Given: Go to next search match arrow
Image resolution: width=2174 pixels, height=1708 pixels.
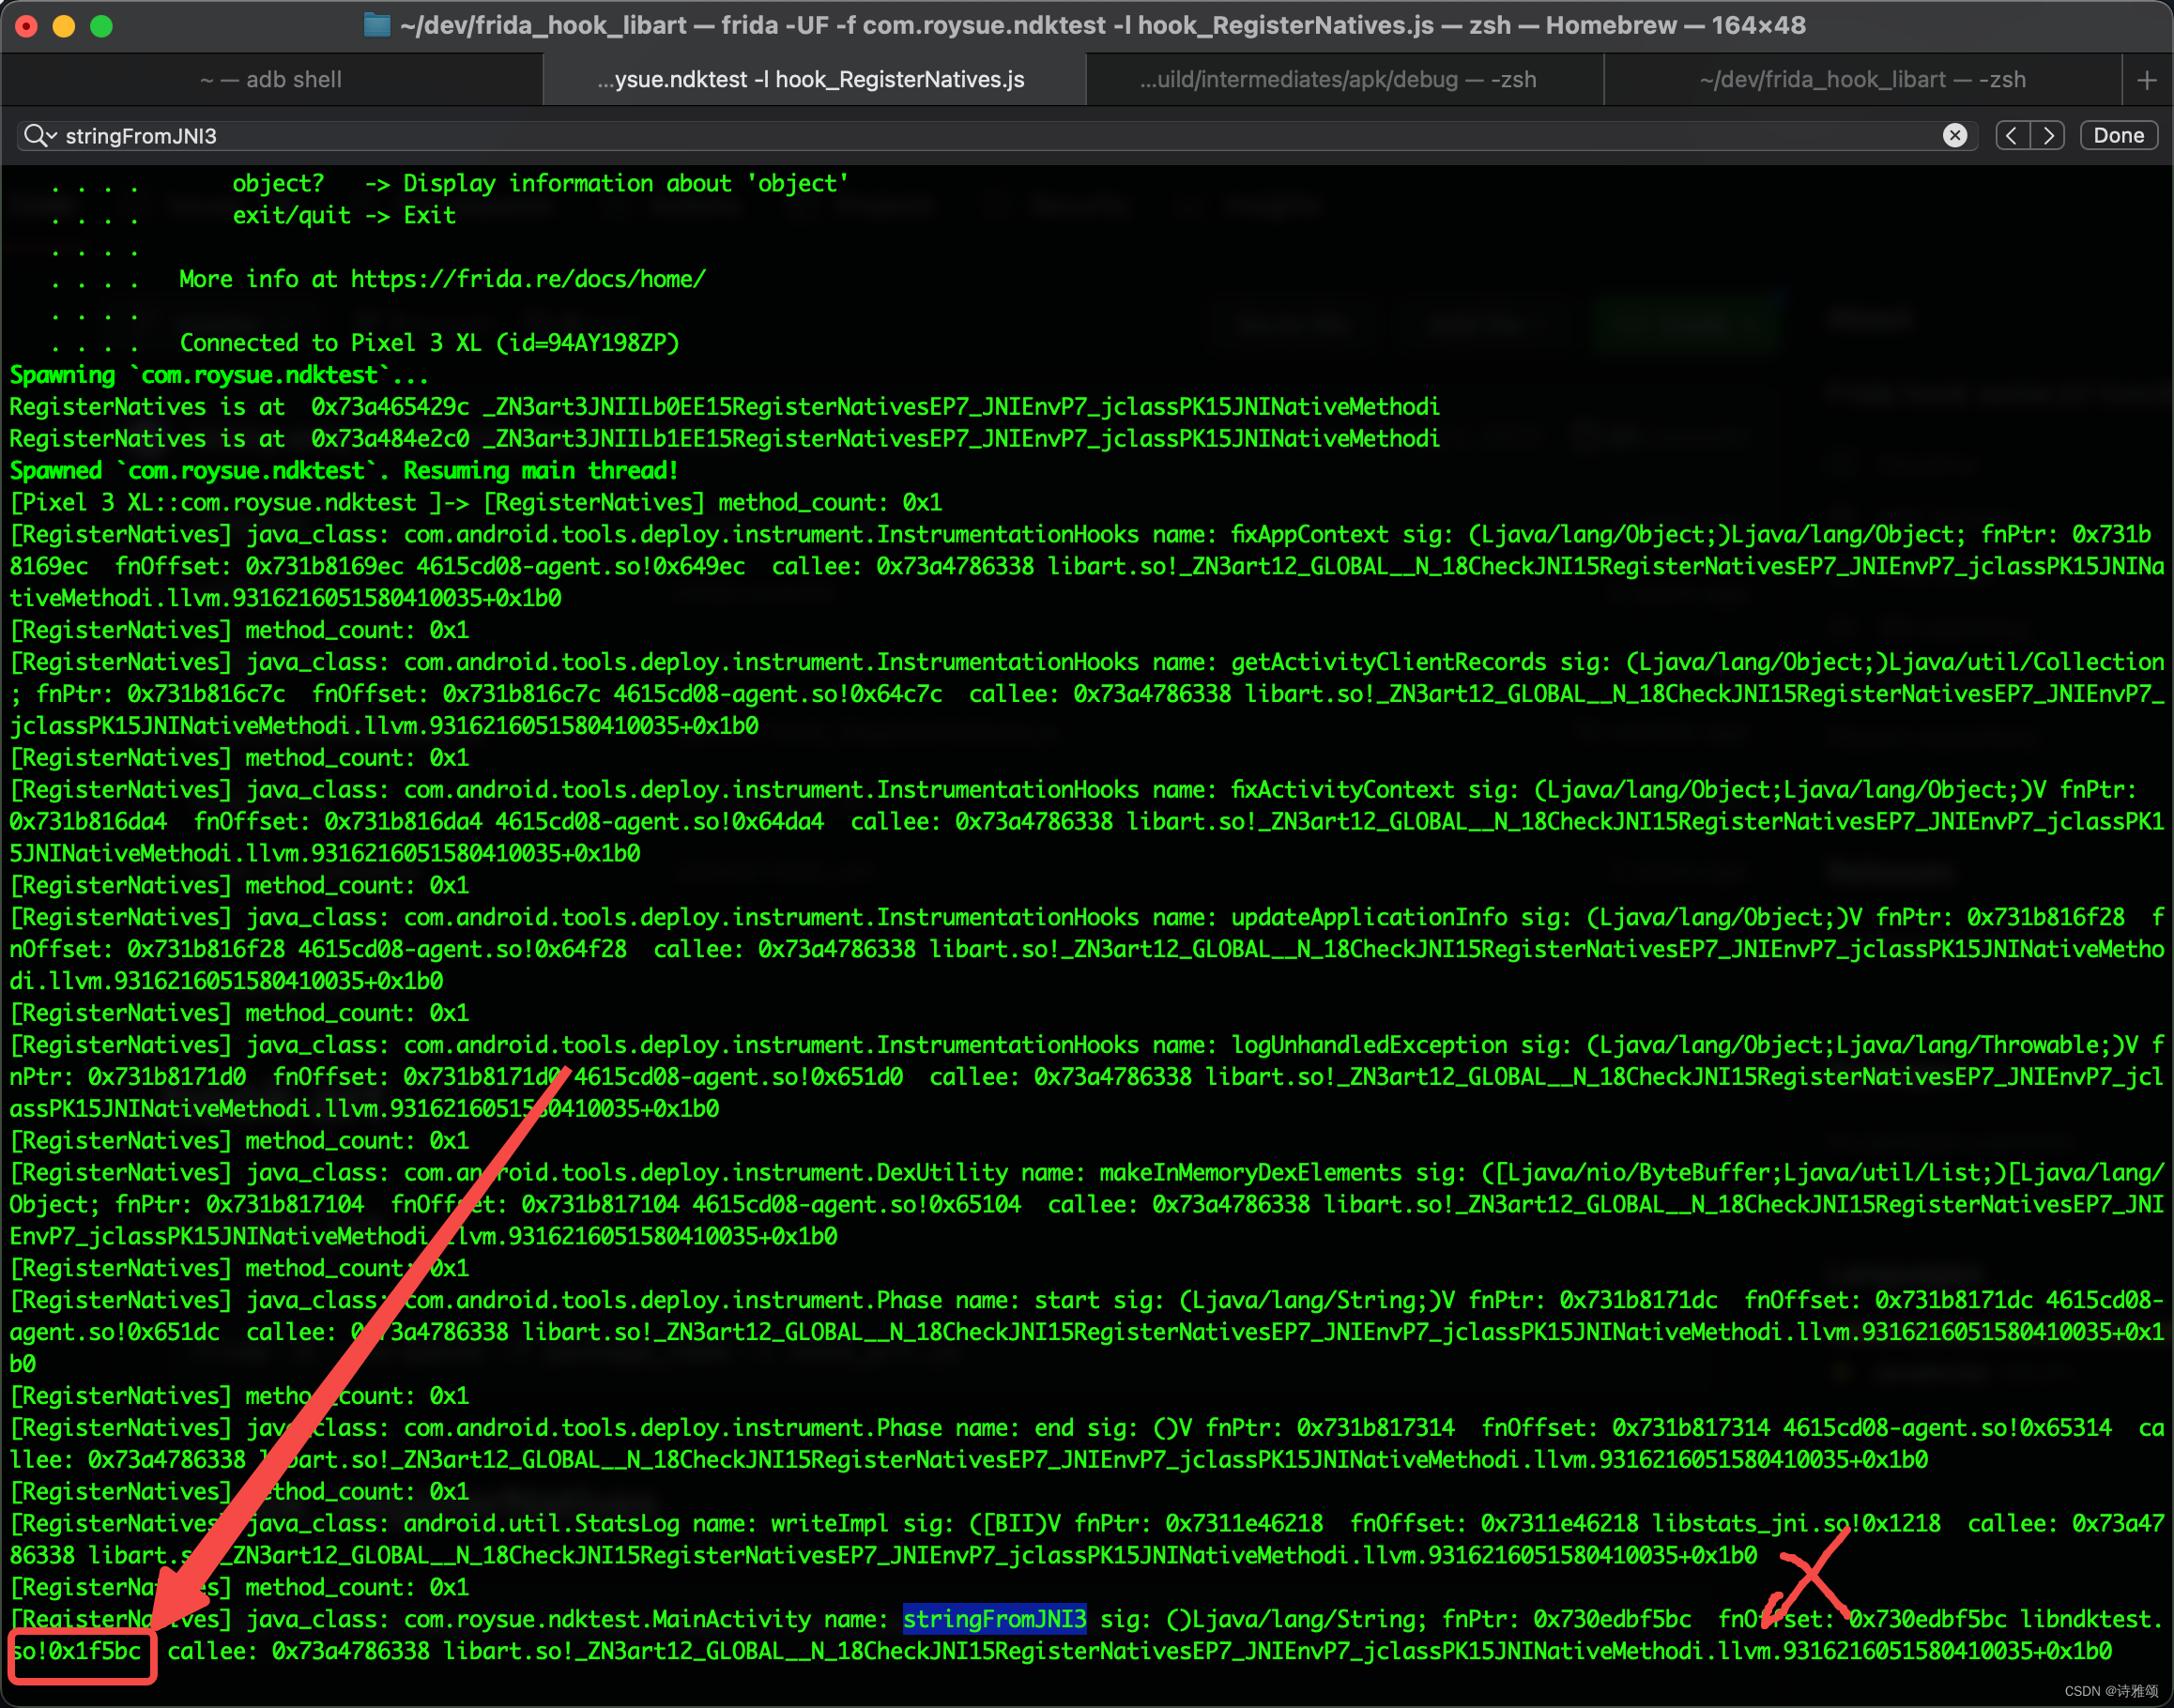Looking at the screenshot, I should [2048, 135].
